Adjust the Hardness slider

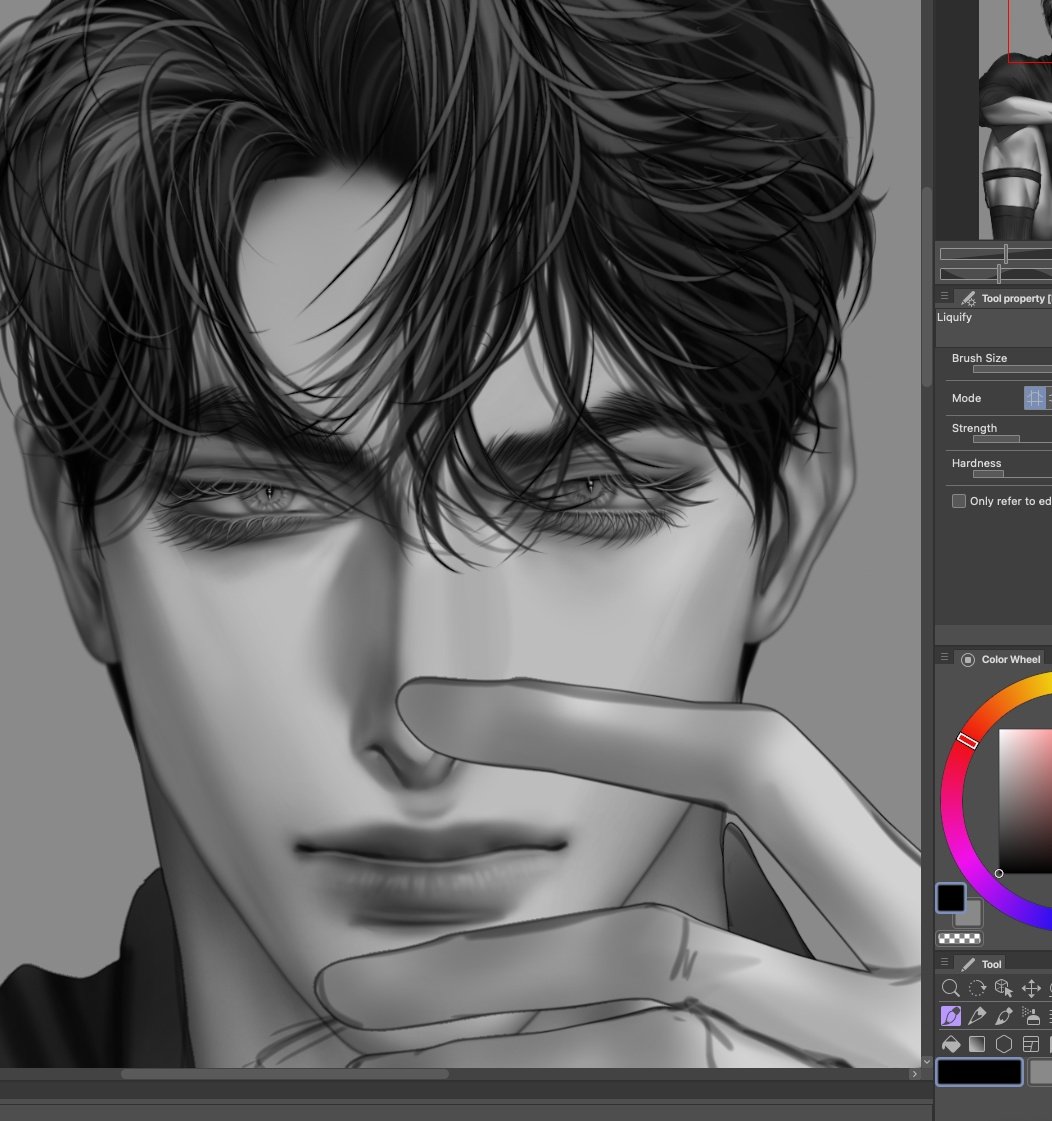(1012, 474)
